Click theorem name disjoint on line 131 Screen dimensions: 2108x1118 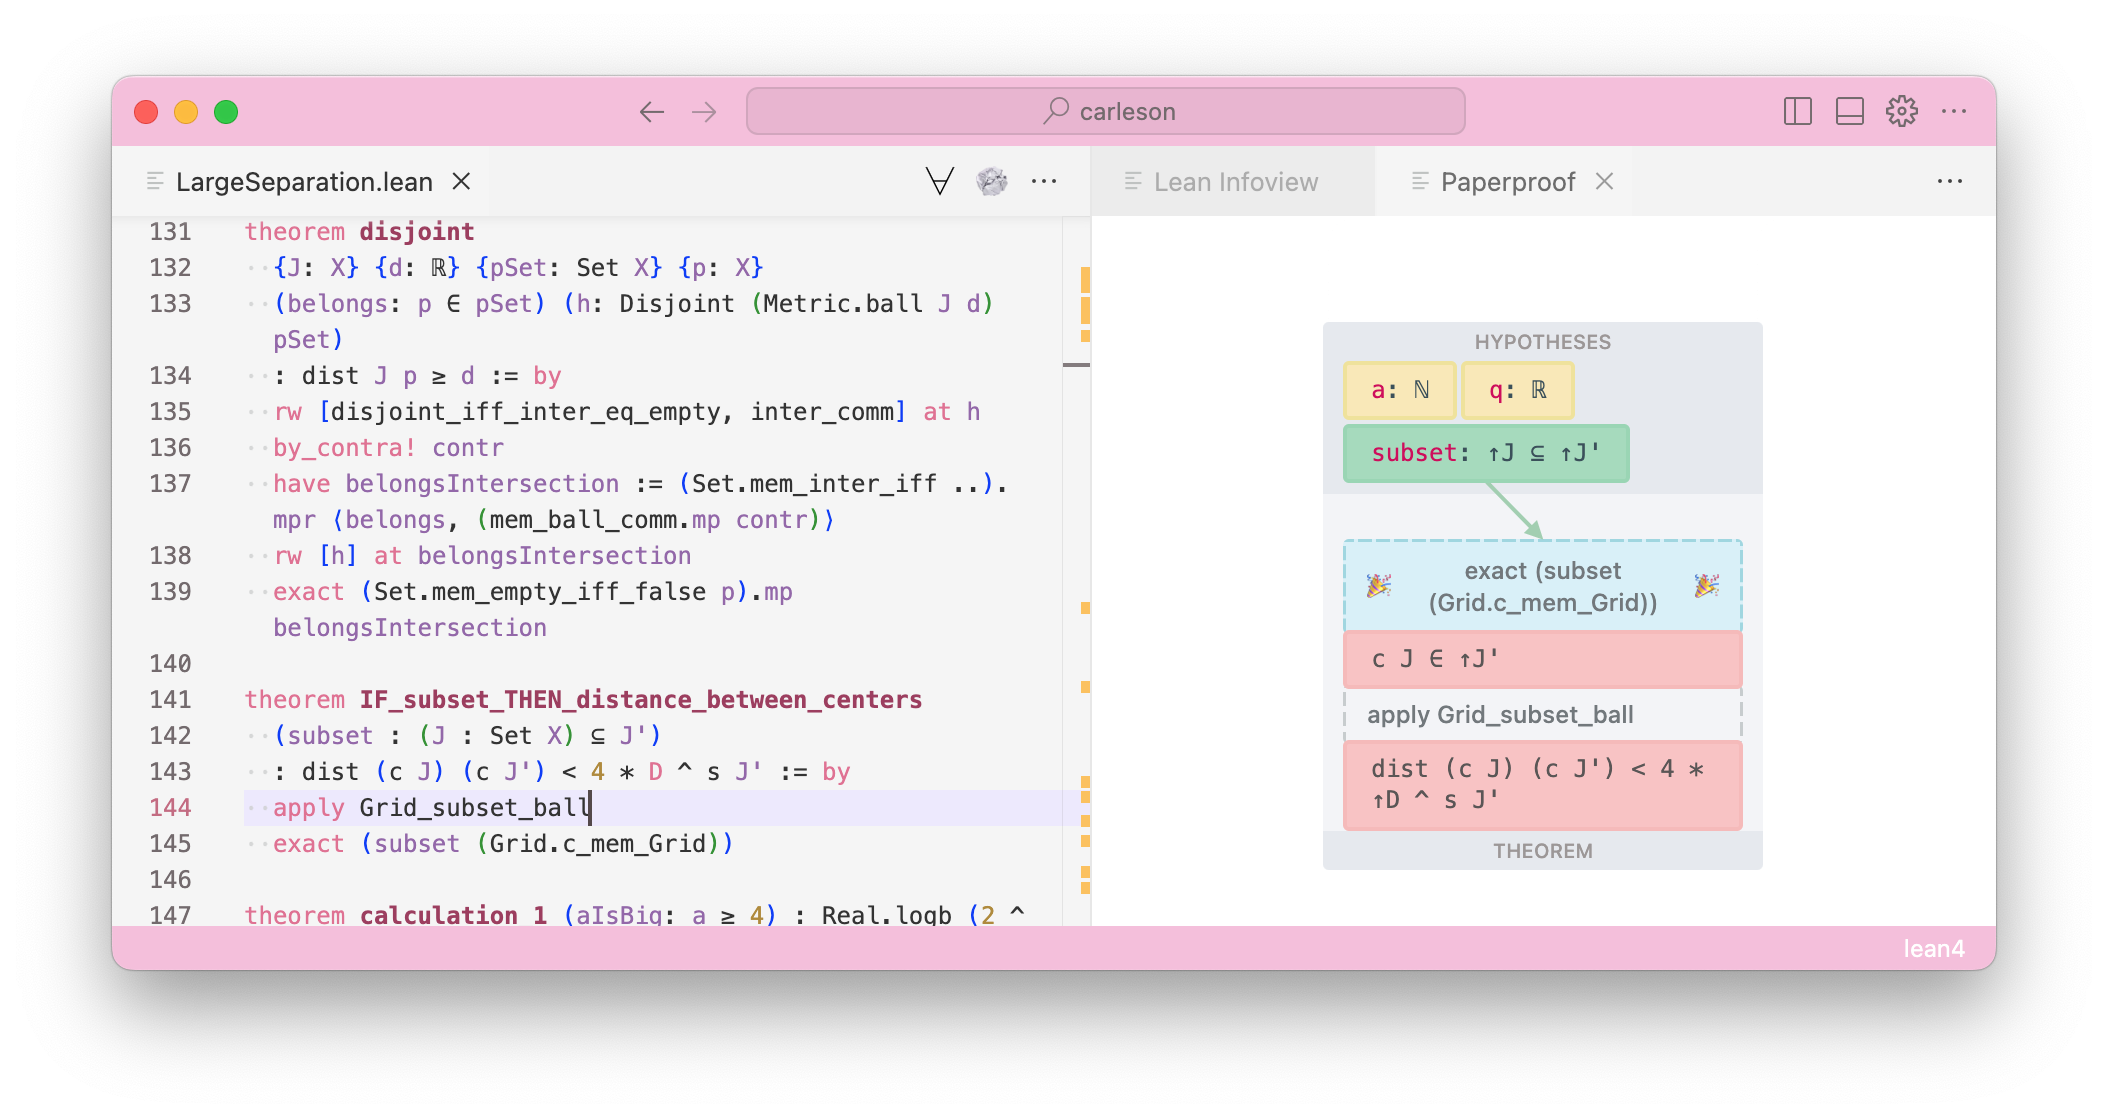click(x=416, y=231)
